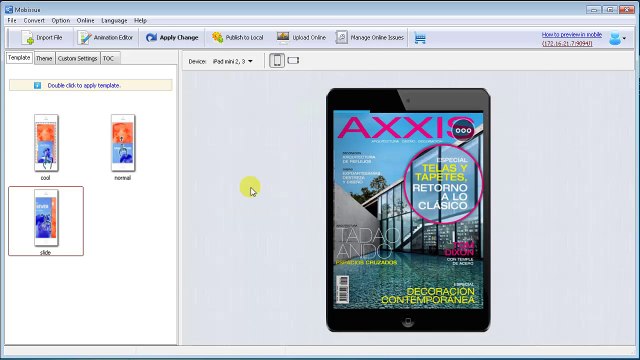Screen dimensions: 640x360
Task: Select the cool template thumbnail
Action: point(46,143)
